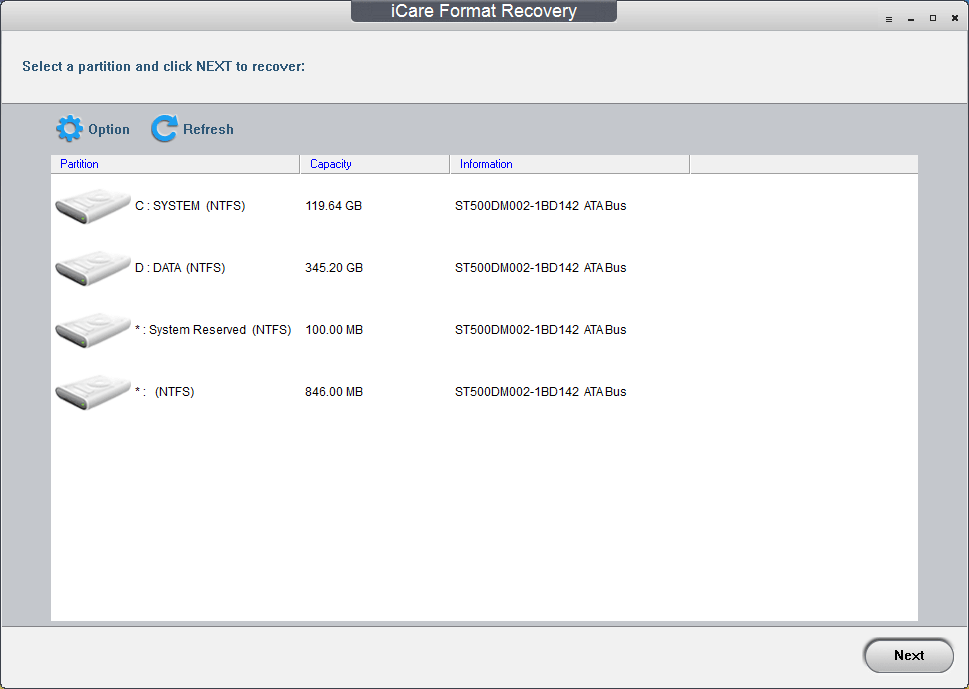The width and height of the screenshot is (969, 689).
Task: Minimize the iCare Format Recovery window
Action: tap(911, 19)
